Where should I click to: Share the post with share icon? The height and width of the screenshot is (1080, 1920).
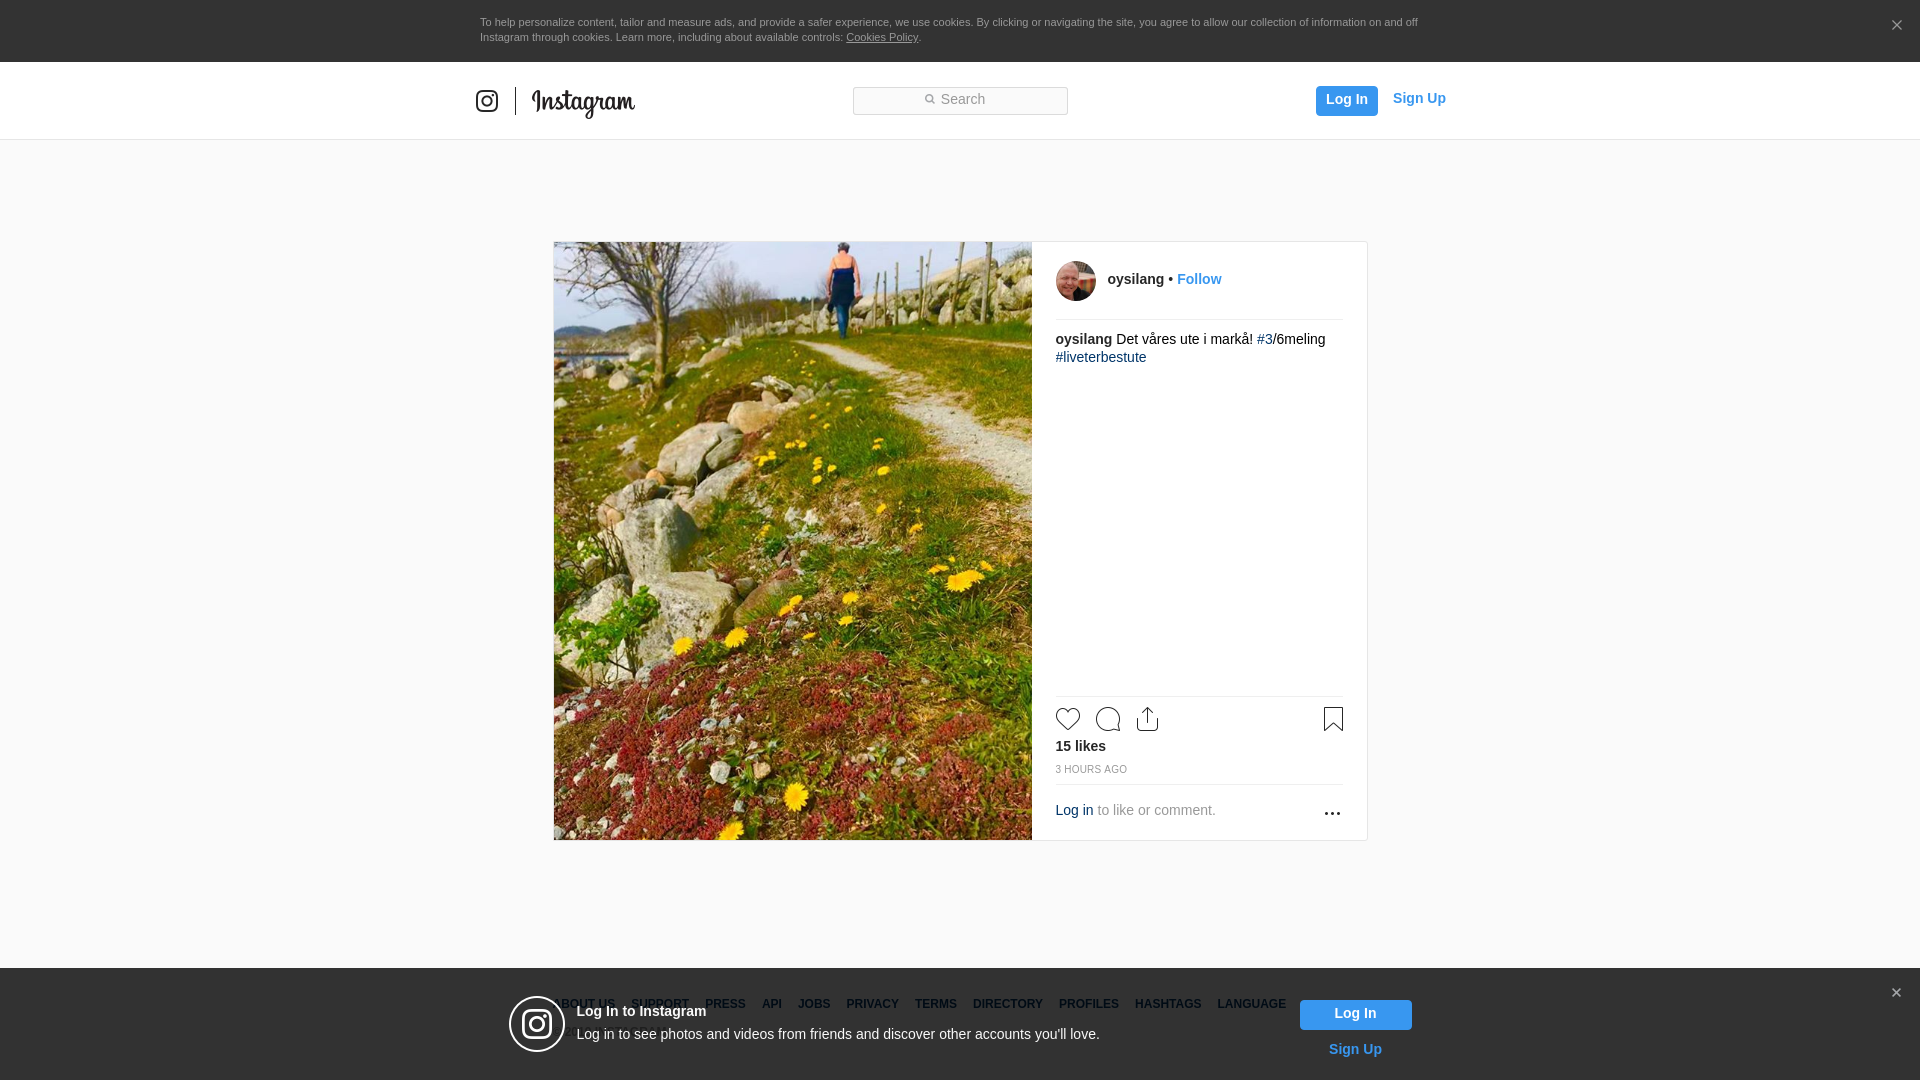[1147, 719]
